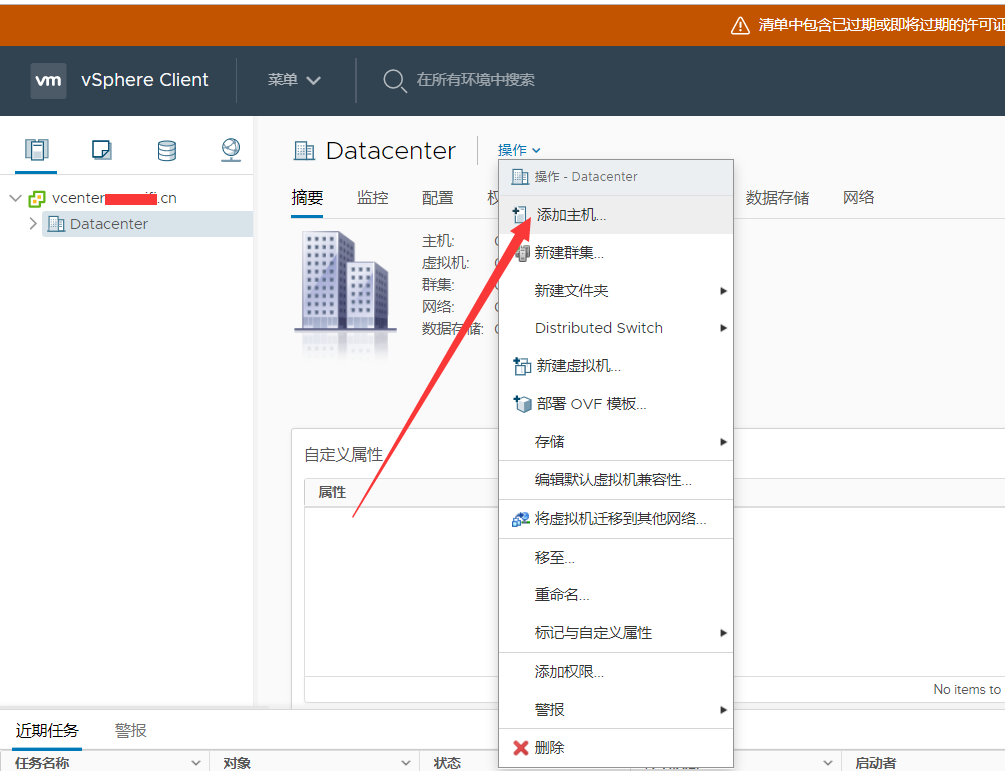
Task: Select 将虚拟机迁移到其他网络... entry
Action: coord(616,519)
